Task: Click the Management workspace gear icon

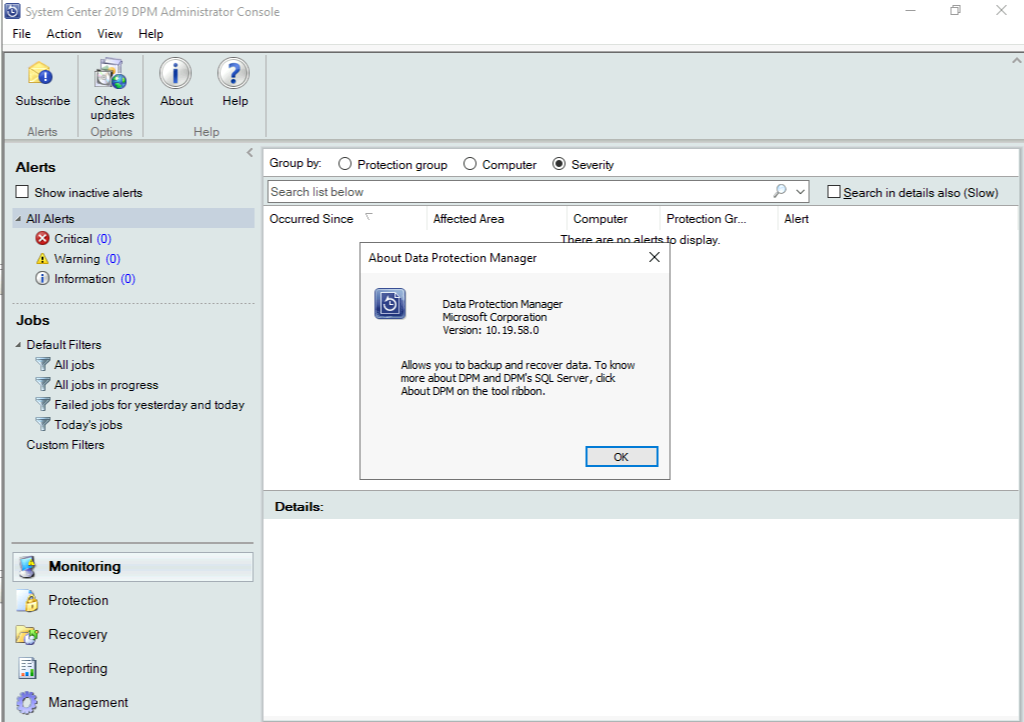Action: pos(27,702)
